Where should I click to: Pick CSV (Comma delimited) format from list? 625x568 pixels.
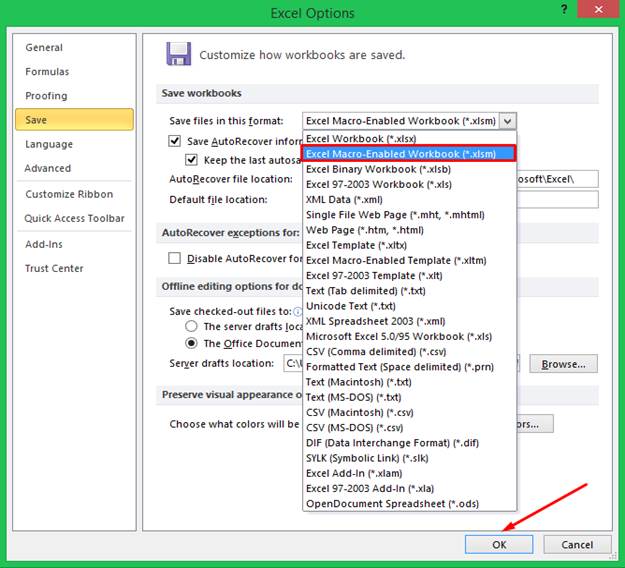click(x=375, y=352)
